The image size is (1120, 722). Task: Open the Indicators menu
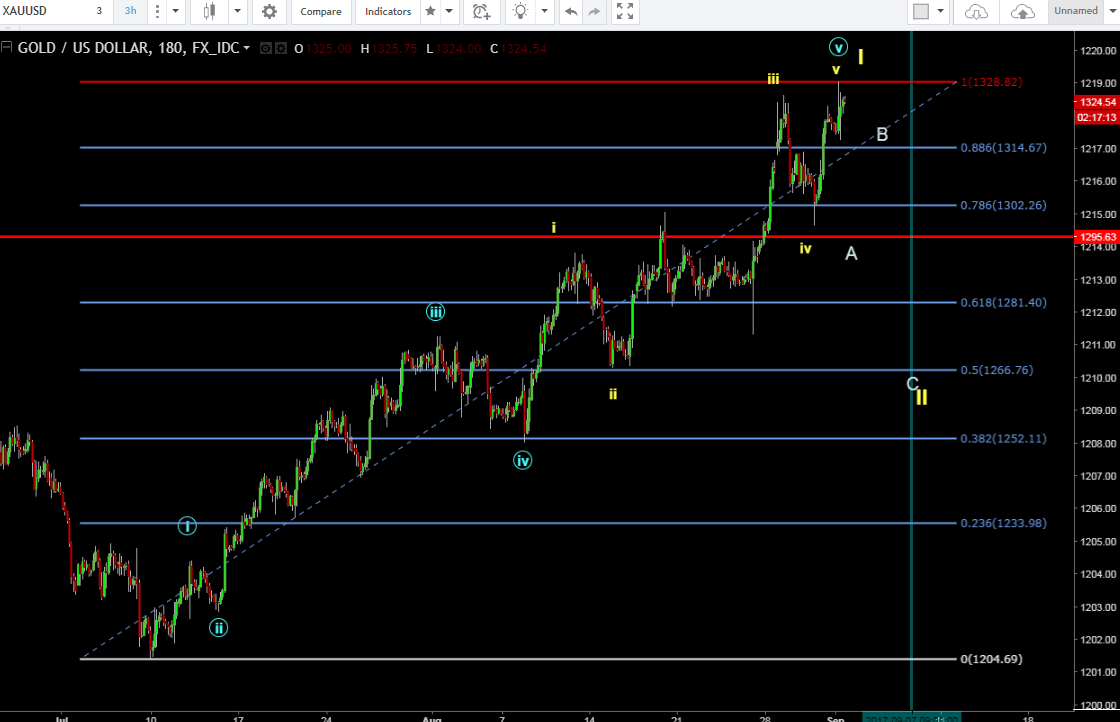tap(388, 11)
